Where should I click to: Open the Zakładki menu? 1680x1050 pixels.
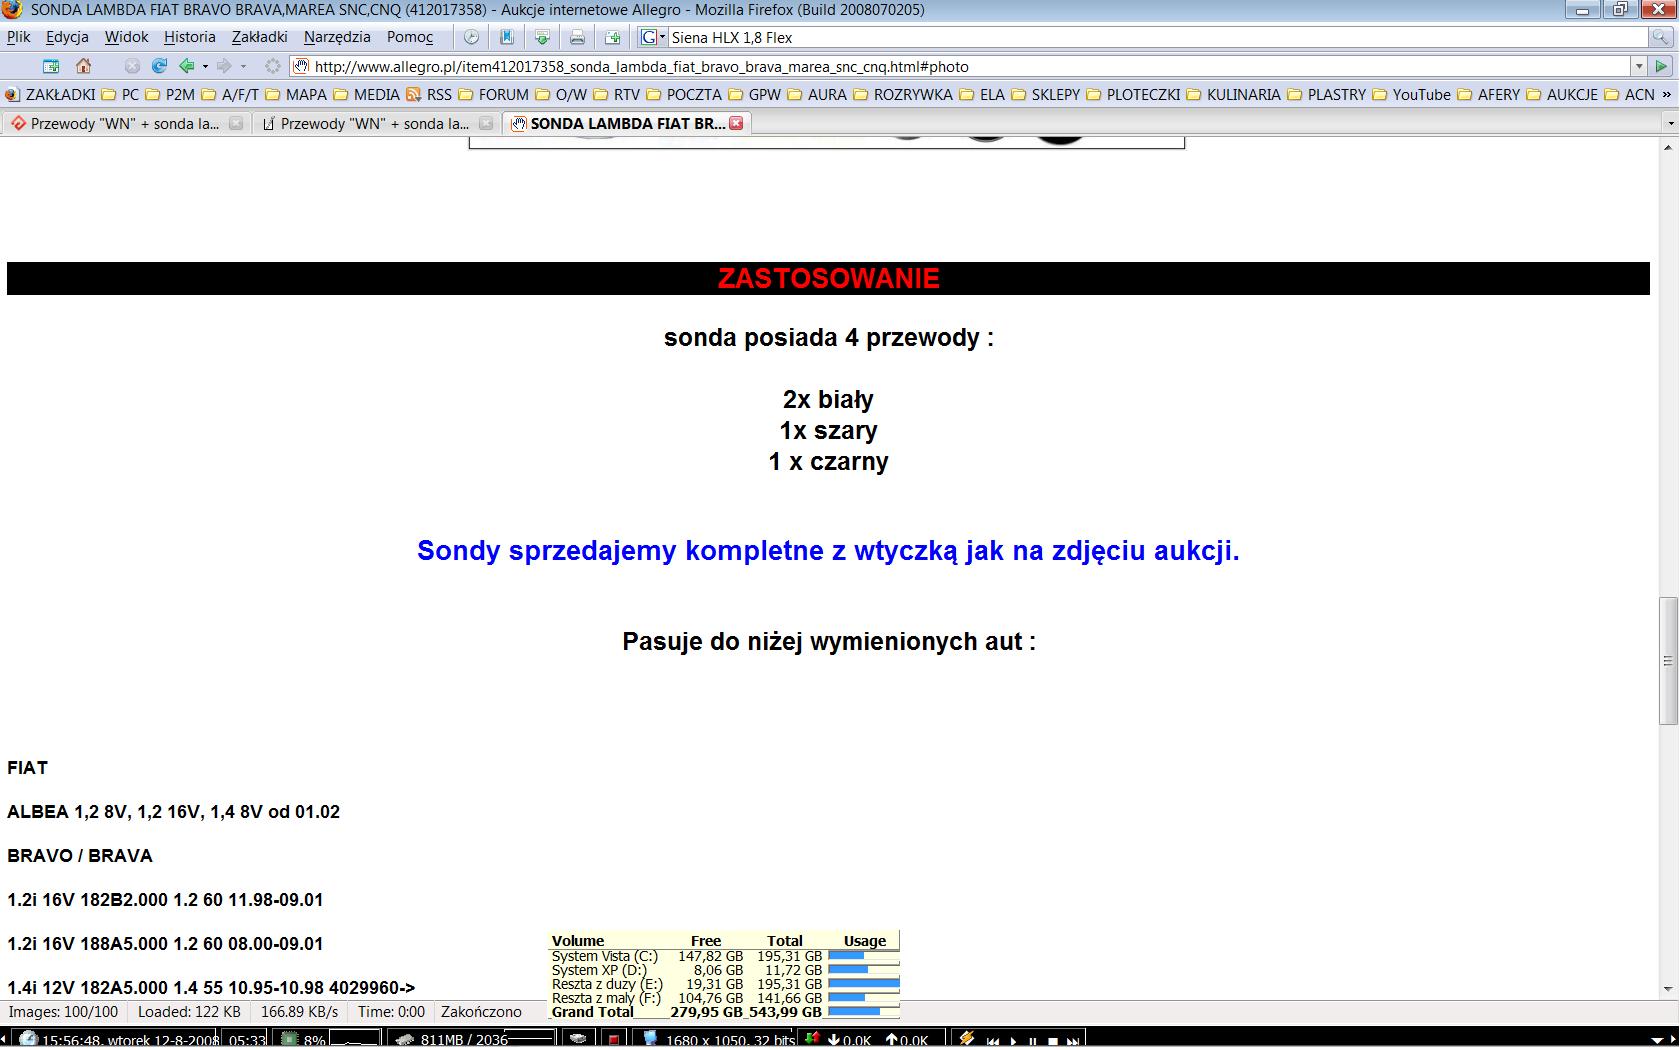259,37
